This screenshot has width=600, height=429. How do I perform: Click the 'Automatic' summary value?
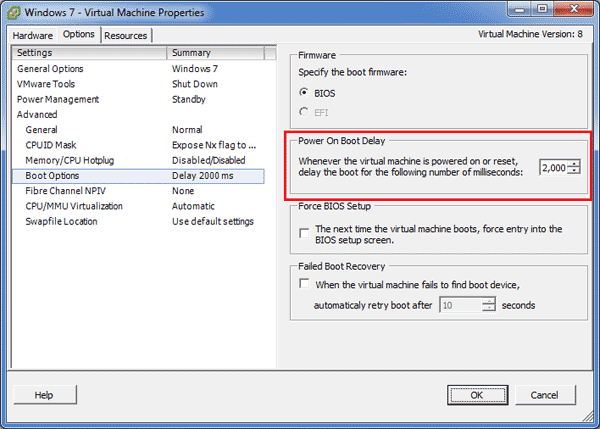point(193,206)
